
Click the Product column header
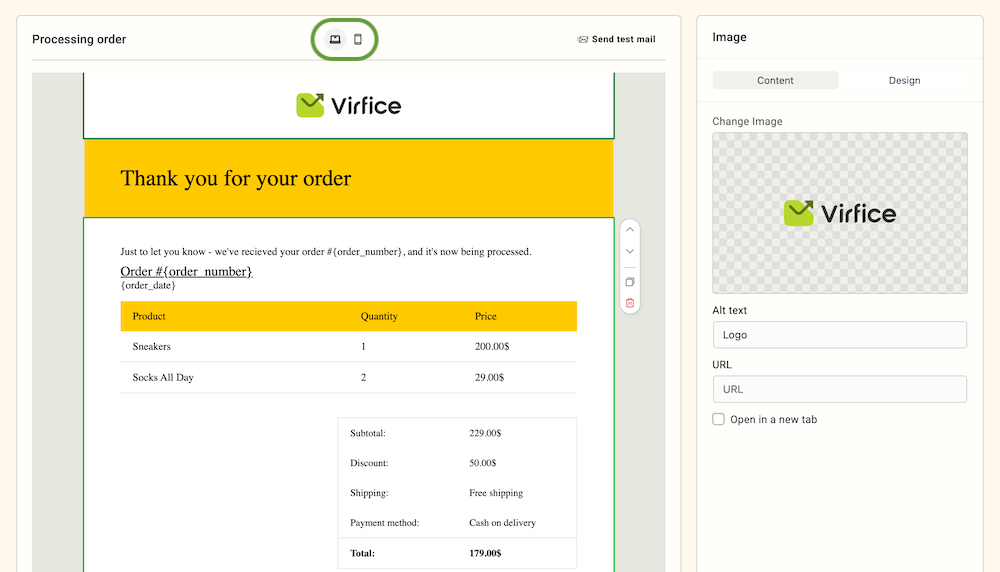(149, 316)
